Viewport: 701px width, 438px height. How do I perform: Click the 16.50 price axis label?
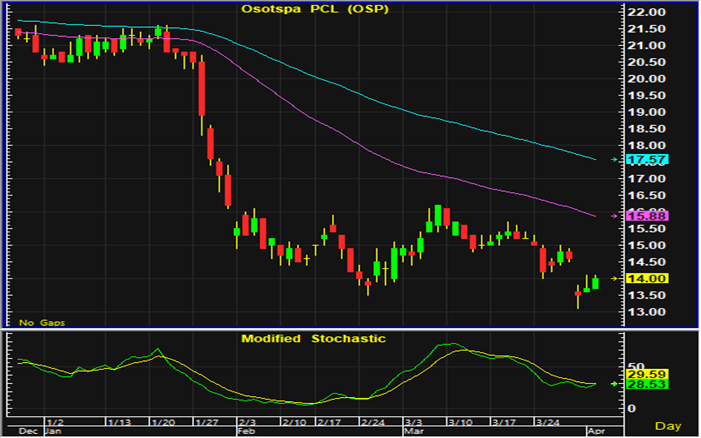point(646,196)
